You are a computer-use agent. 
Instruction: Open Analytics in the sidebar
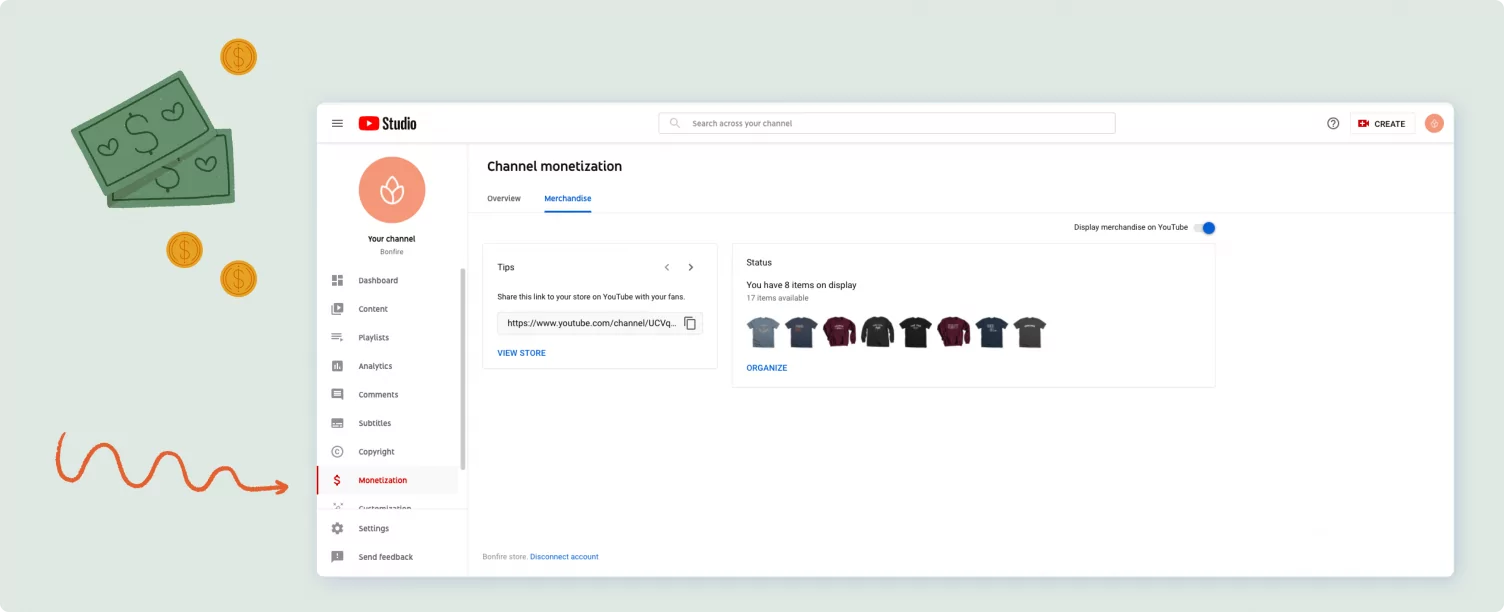click(375, 366)
